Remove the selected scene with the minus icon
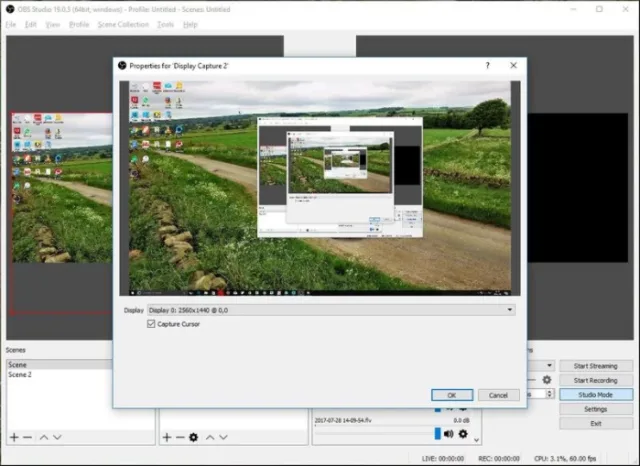640x466 pixels. coord(27,437)
